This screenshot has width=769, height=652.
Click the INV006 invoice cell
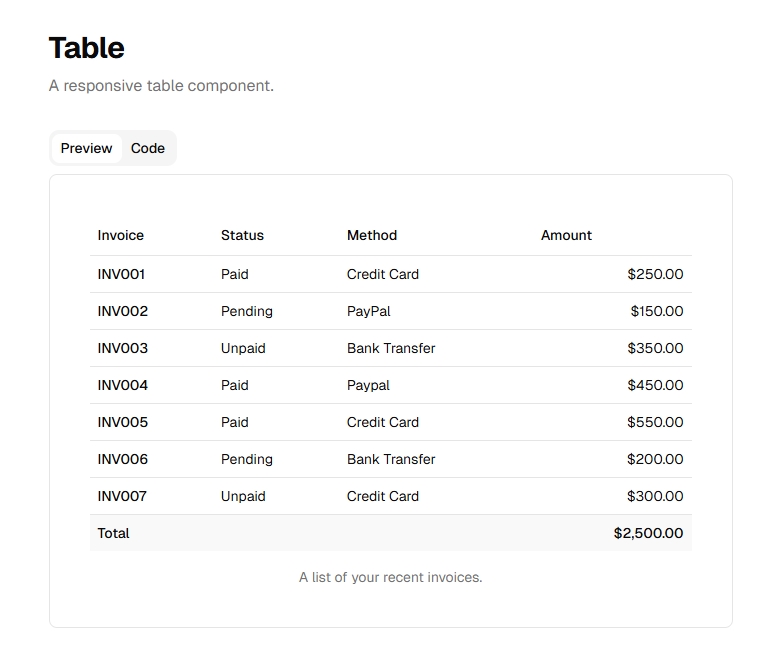coord(122,459)
